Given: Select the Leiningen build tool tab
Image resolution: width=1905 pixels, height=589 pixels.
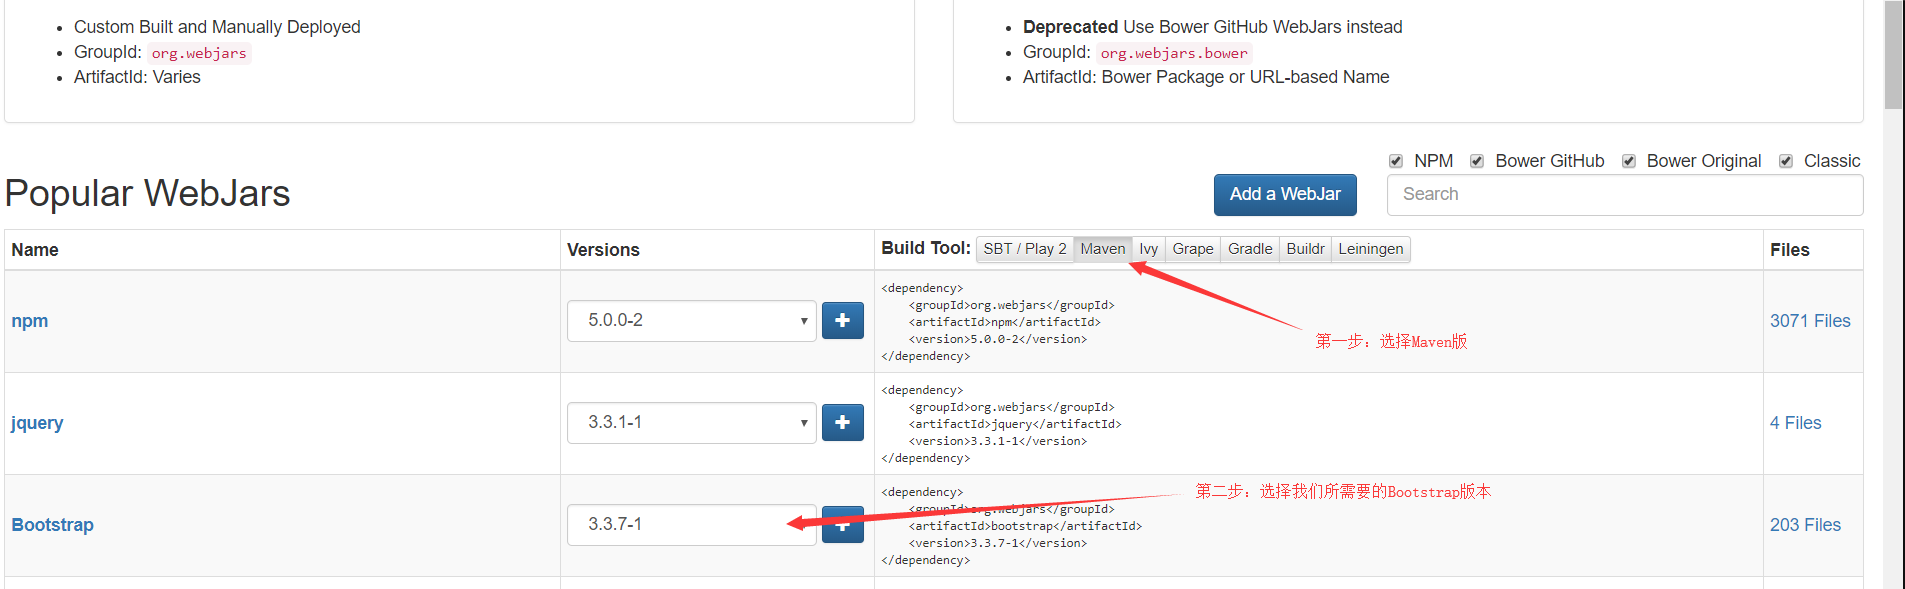Looking at the screenshot, I should tap(1371, 249).
